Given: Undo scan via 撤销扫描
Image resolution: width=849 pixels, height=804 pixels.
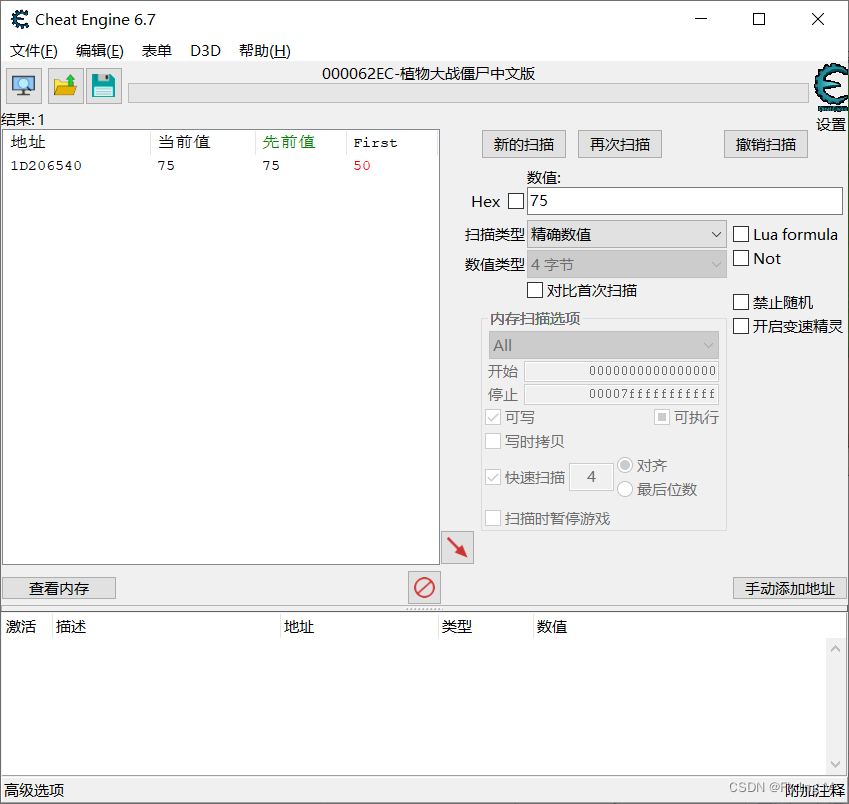Looking at the screenshot, I should [765, 143].
